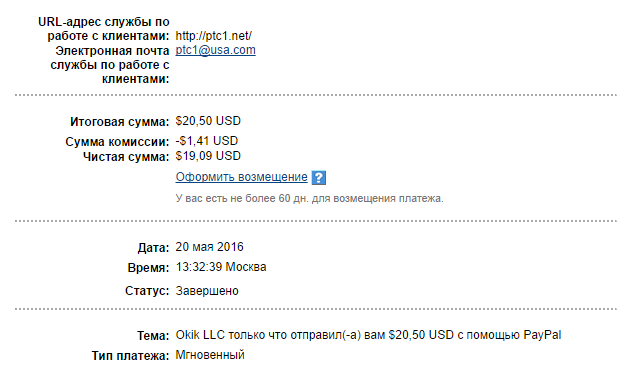The height and width of the screenshot is (373, 630).
Task: Click the Сумма комиссии label
Action: pos(117,142)
